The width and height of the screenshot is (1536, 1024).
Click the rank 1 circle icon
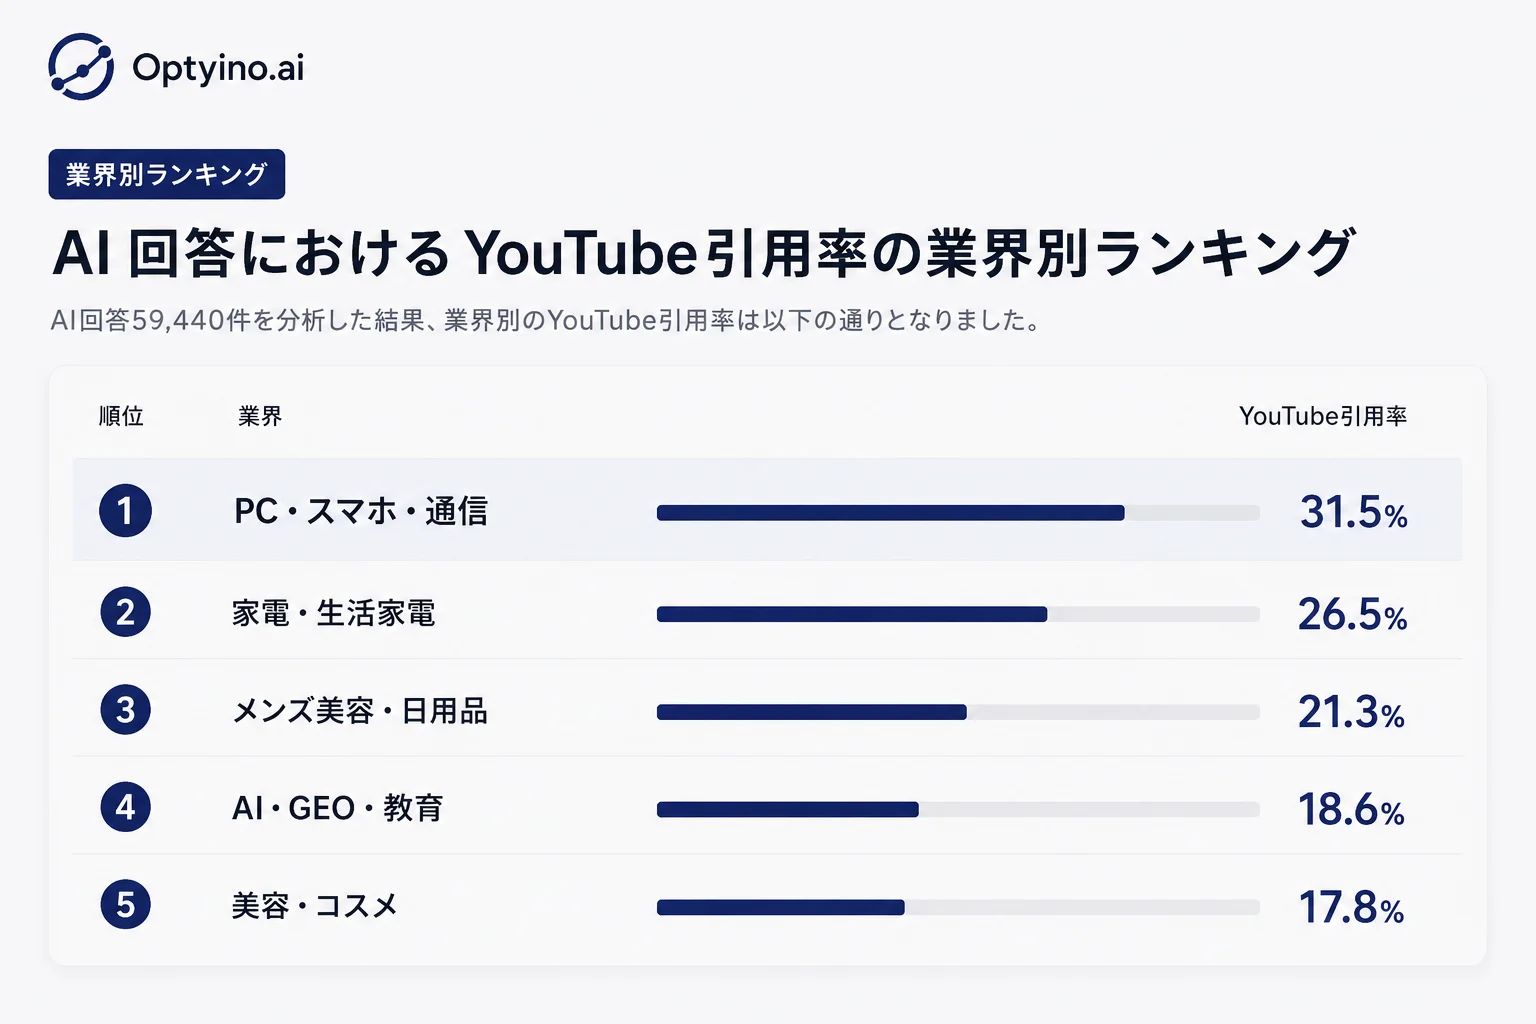[x=125, y=511]
